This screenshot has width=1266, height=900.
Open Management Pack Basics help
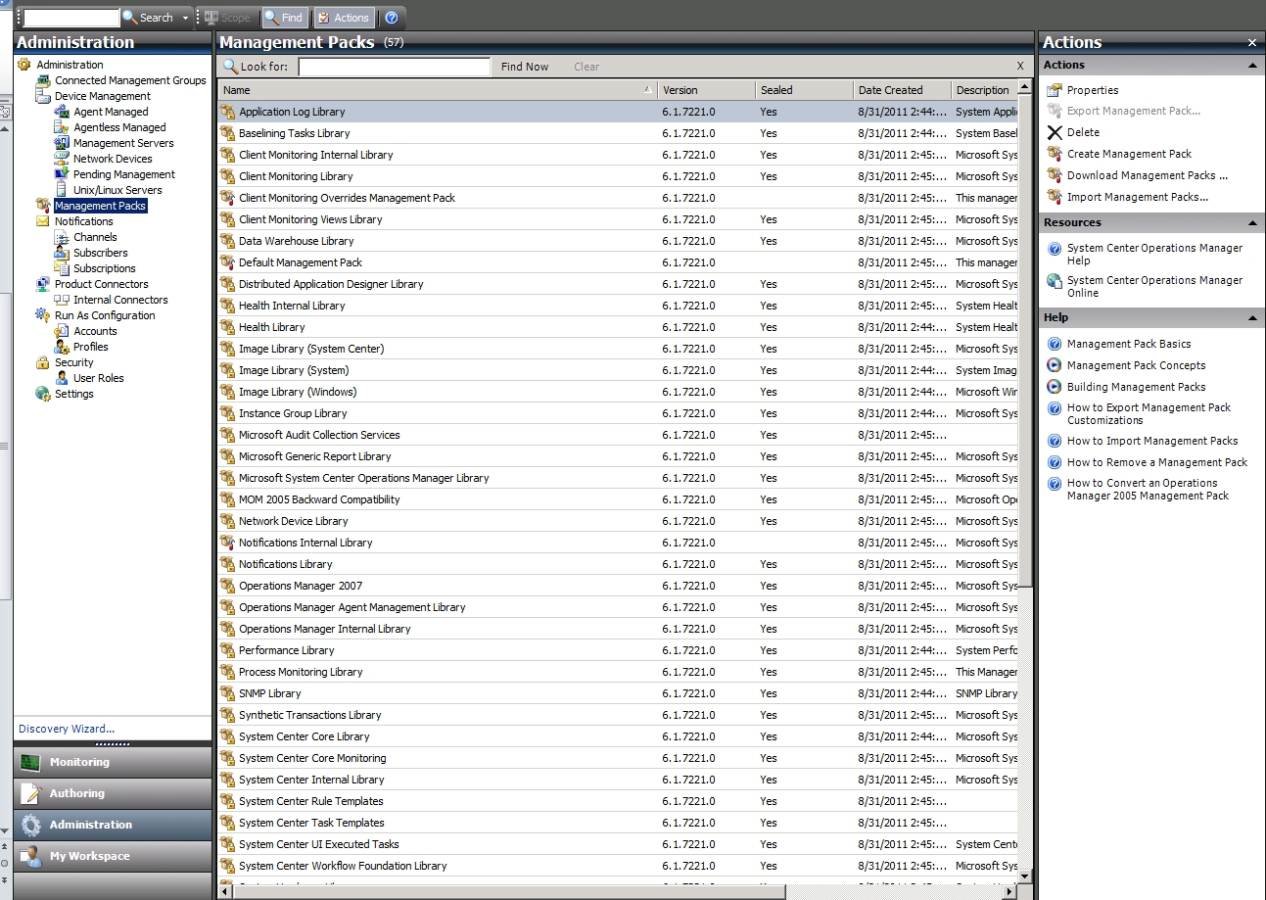point(1128,344)
